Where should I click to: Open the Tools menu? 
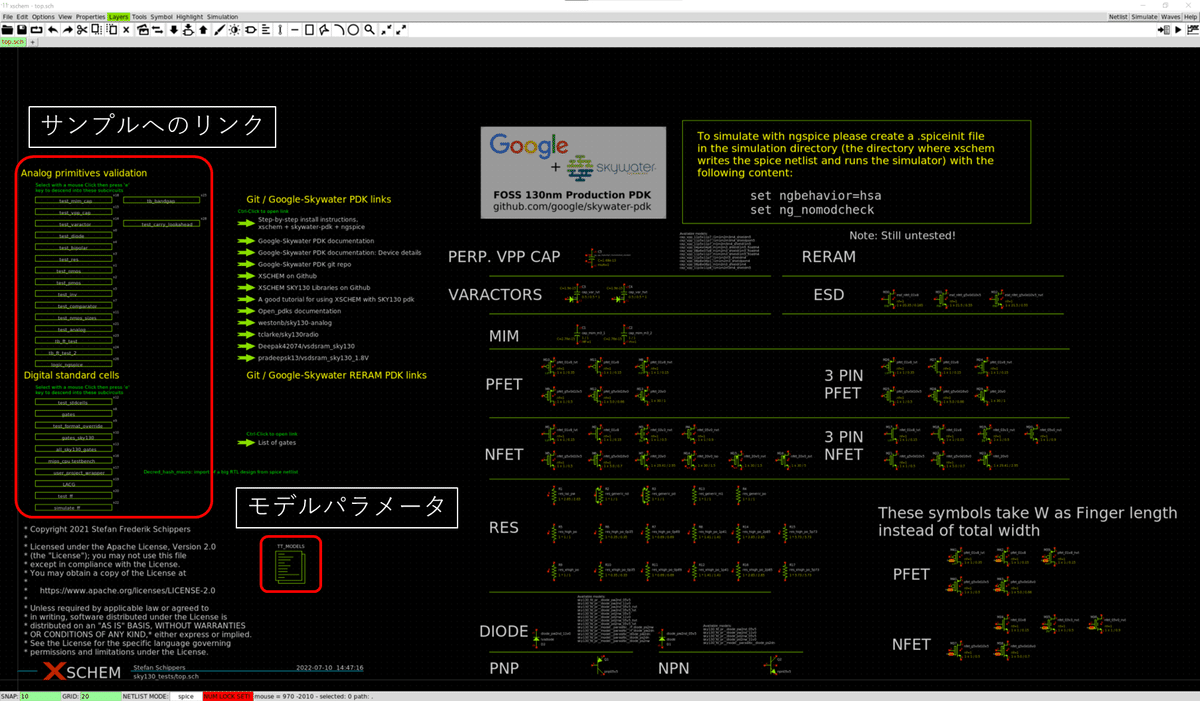[x=139, y=17]
